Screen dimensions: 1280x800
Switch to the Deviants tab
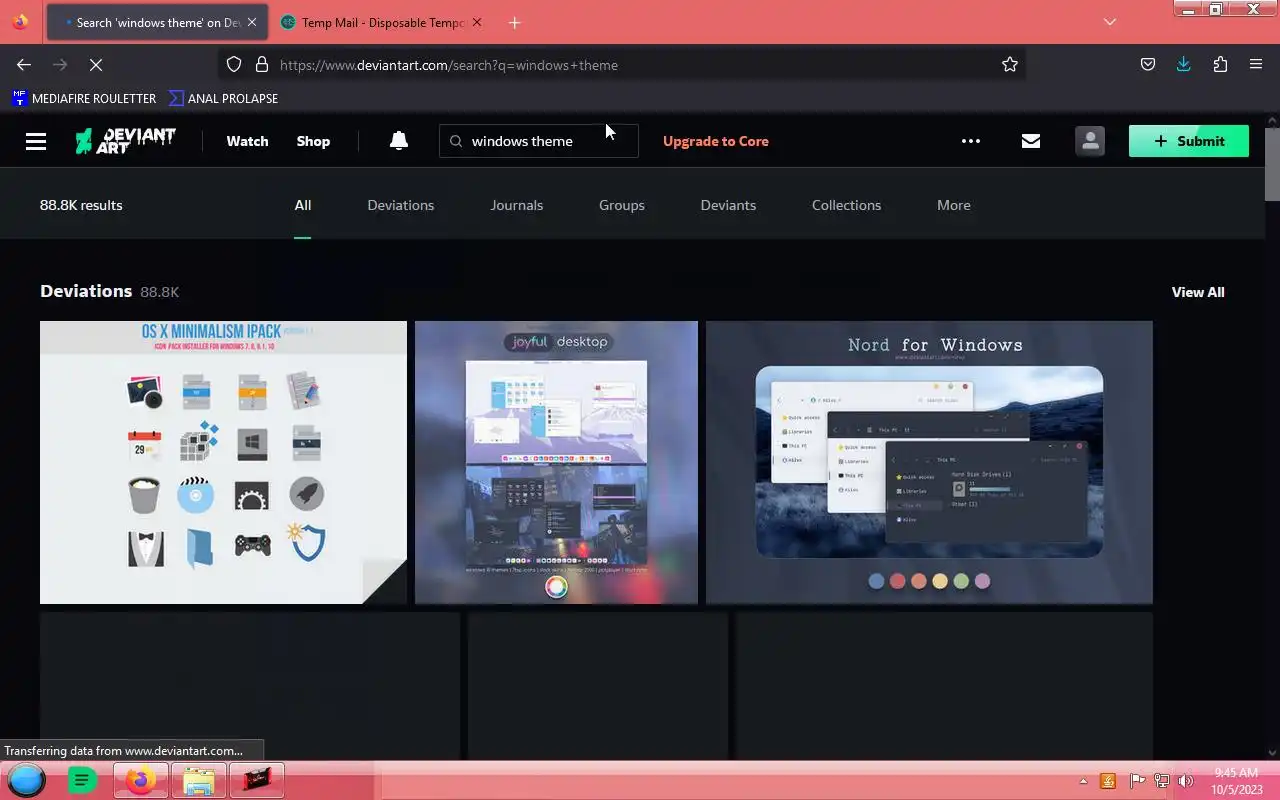[x=728, y=205]
